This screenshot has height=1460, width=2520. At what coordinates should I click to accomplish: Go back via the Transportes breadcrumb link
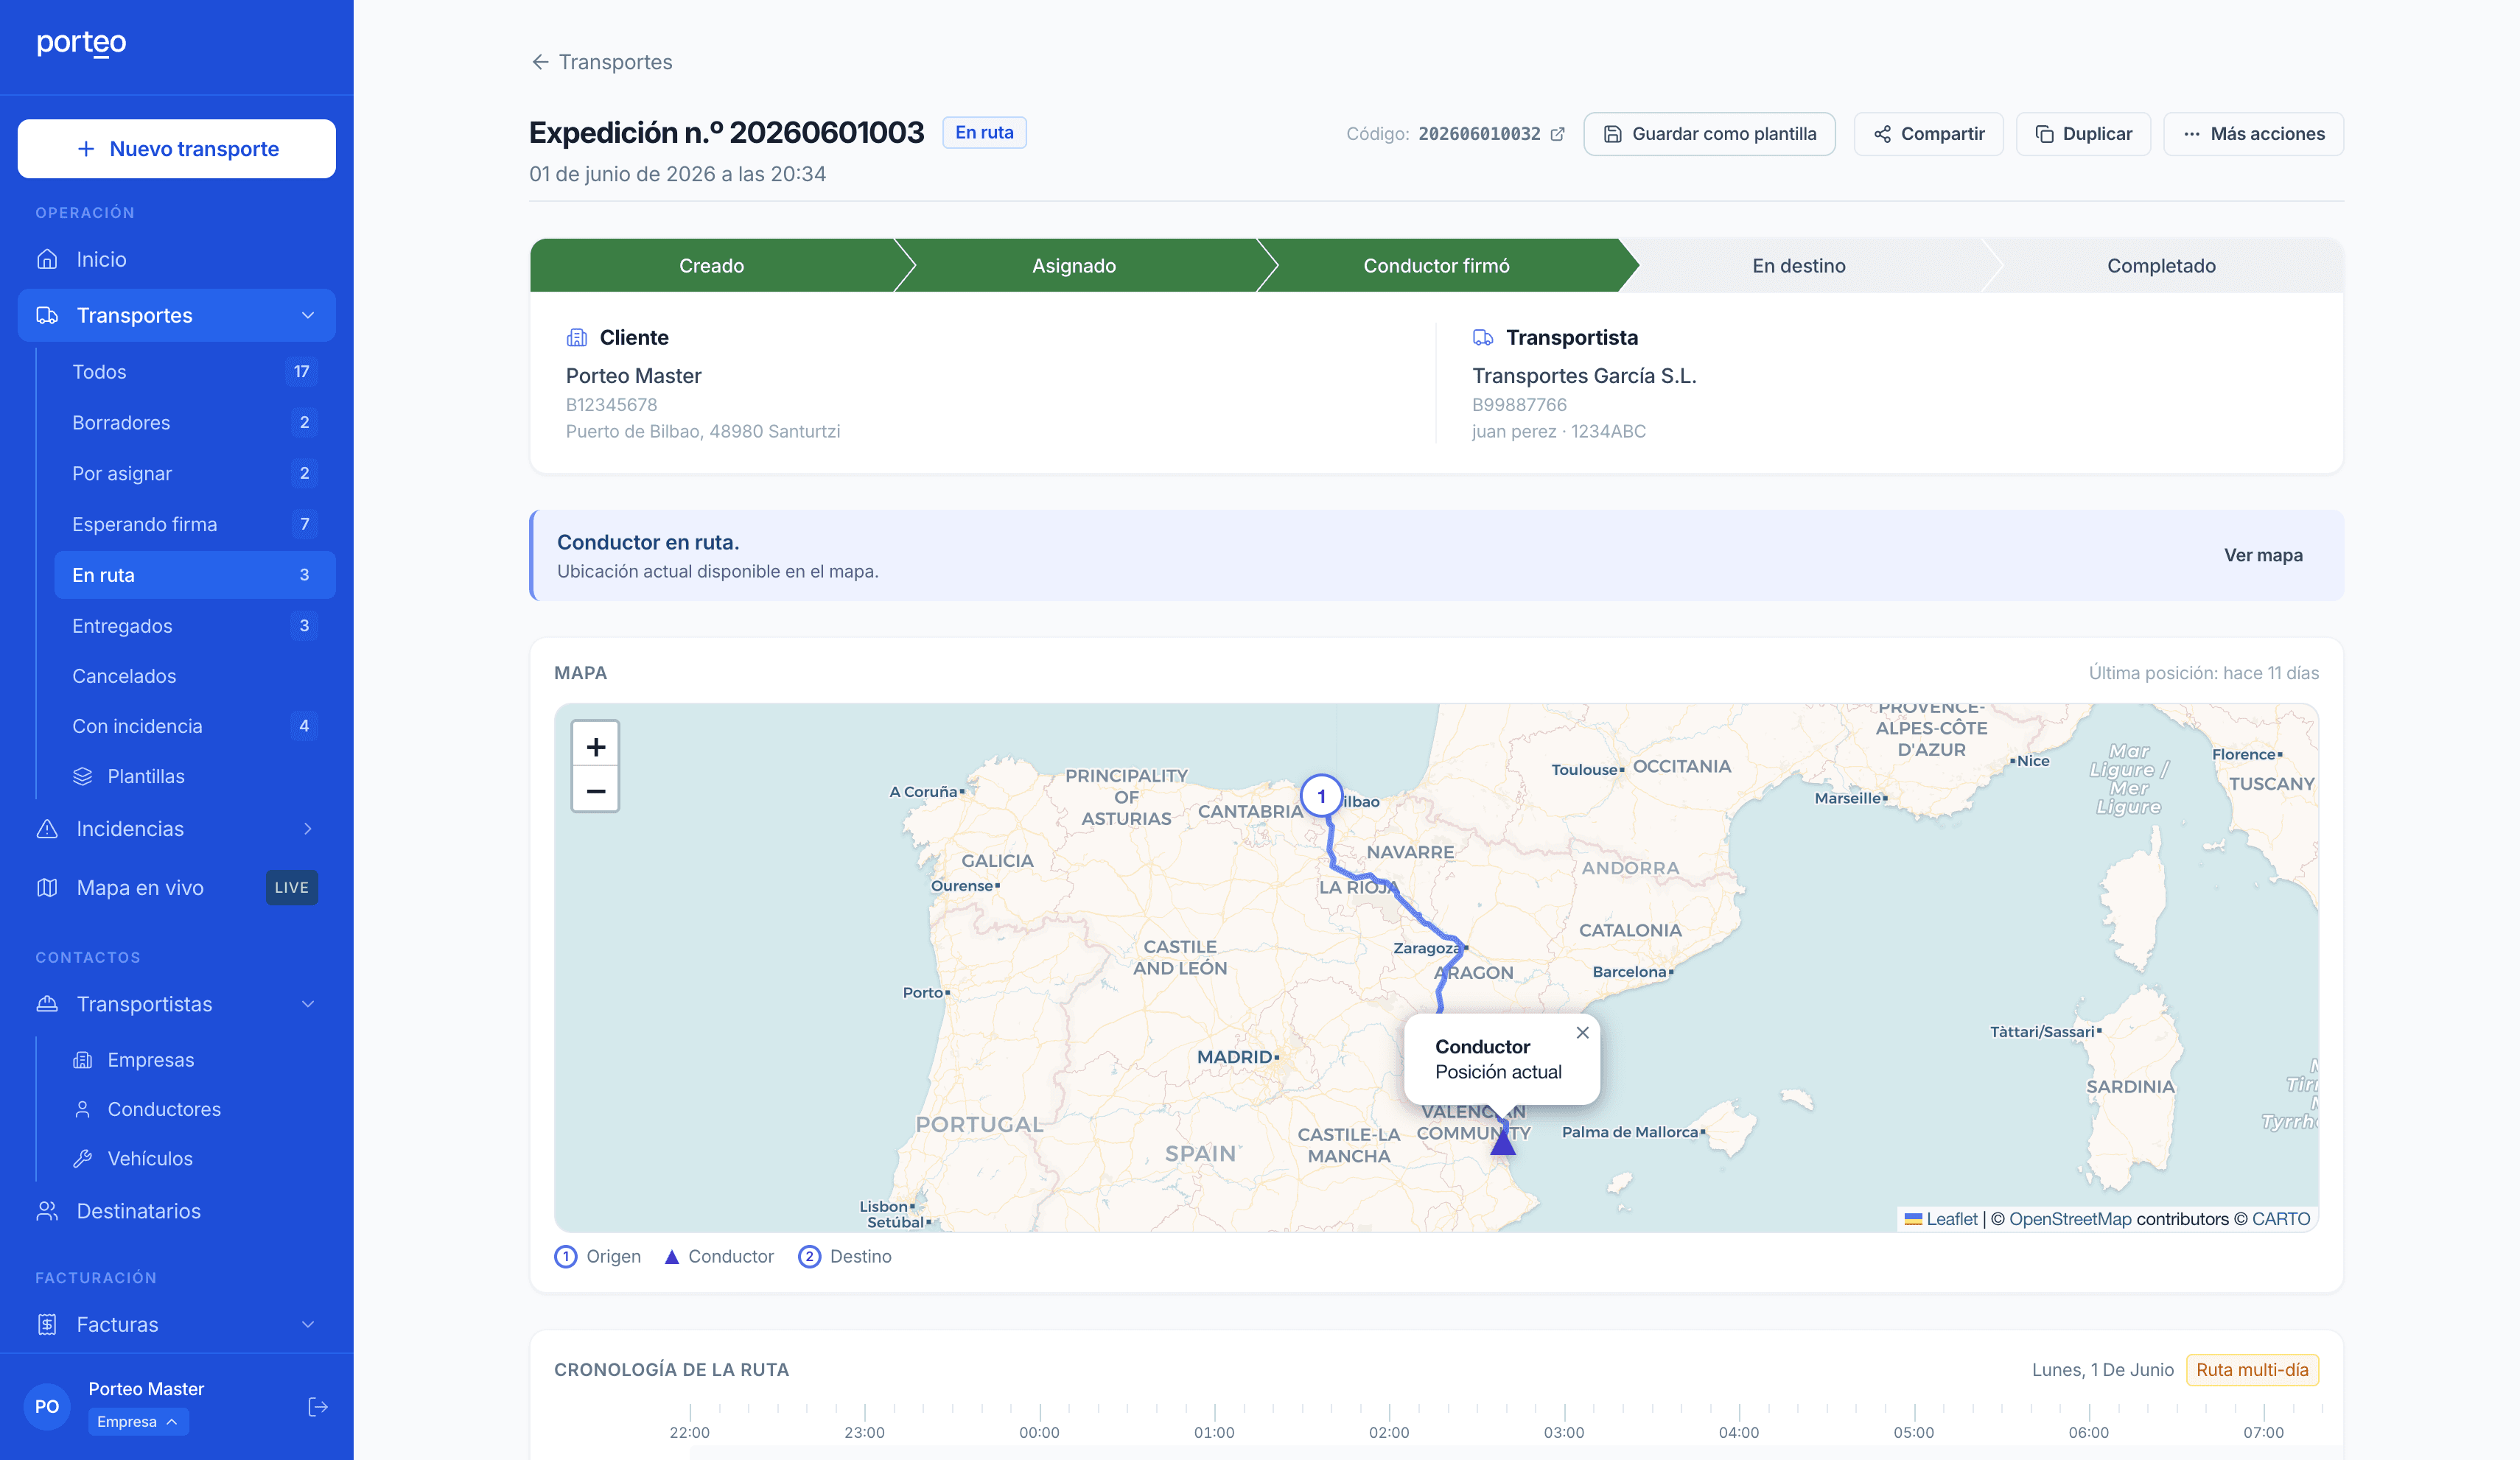tap(615, 62)
